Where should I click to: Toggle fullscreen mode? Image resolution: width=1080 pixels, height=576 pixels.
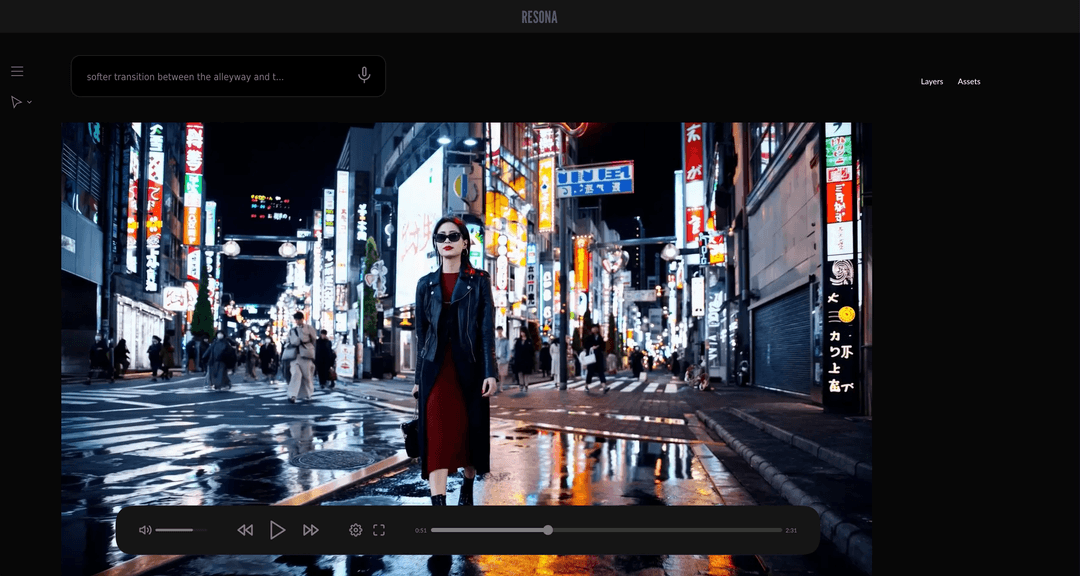click(379, 530)
